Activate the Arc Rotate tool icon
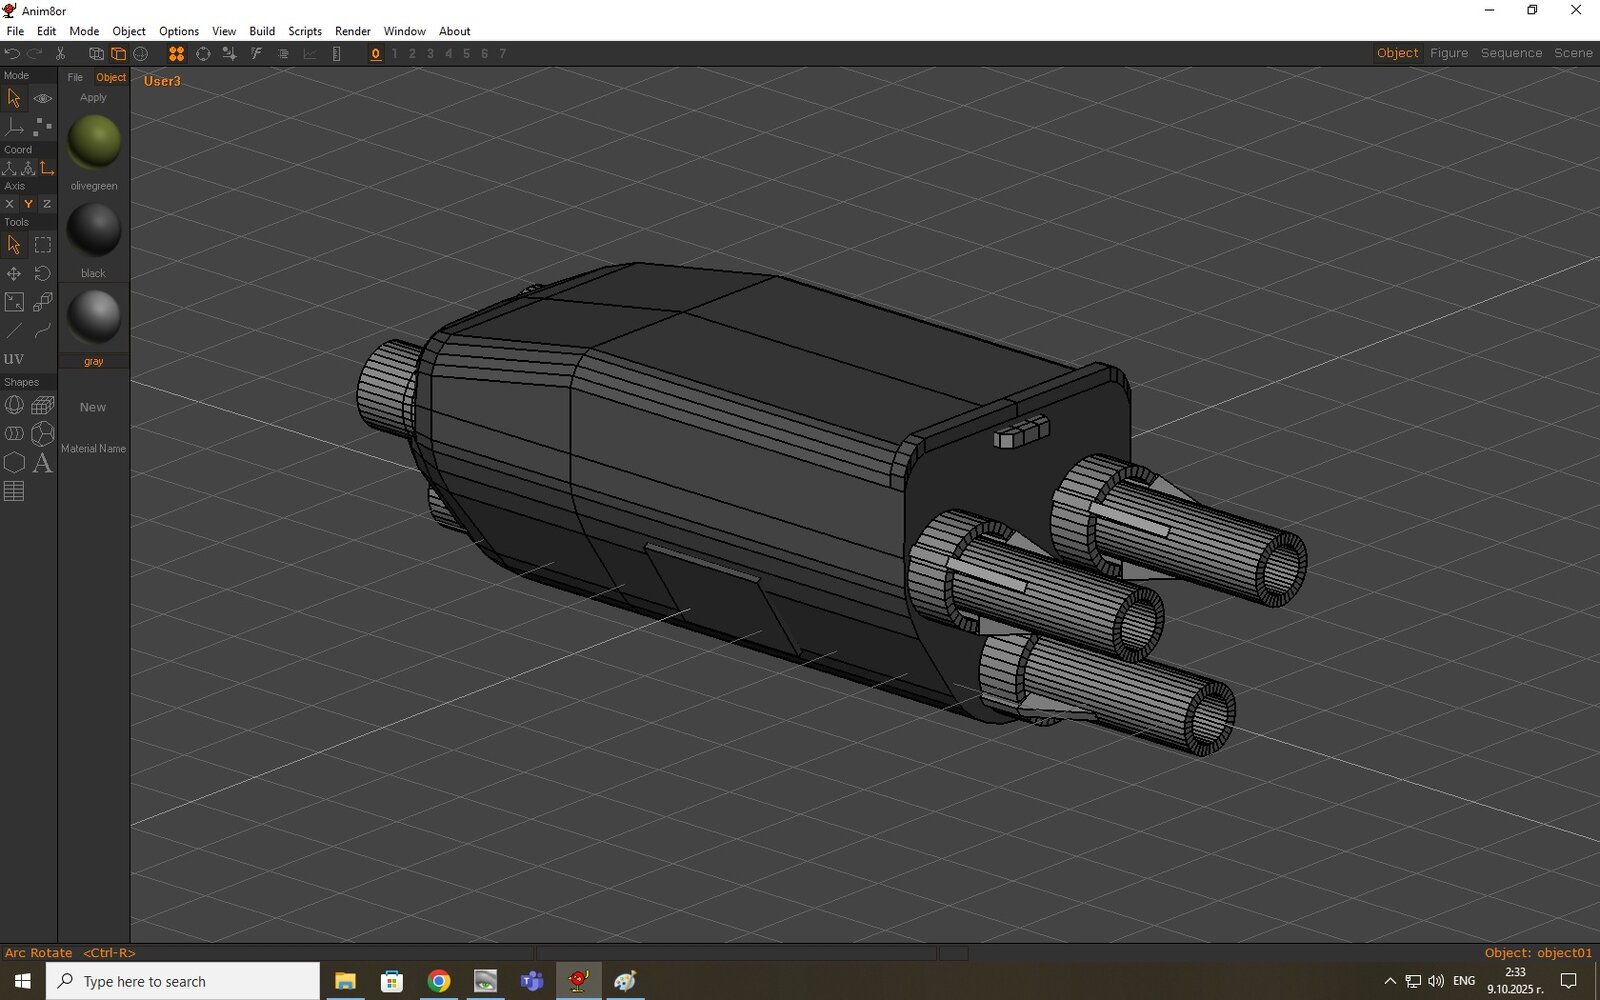The height and width of the screenshot is (1000, 1600). coord(203,54)
